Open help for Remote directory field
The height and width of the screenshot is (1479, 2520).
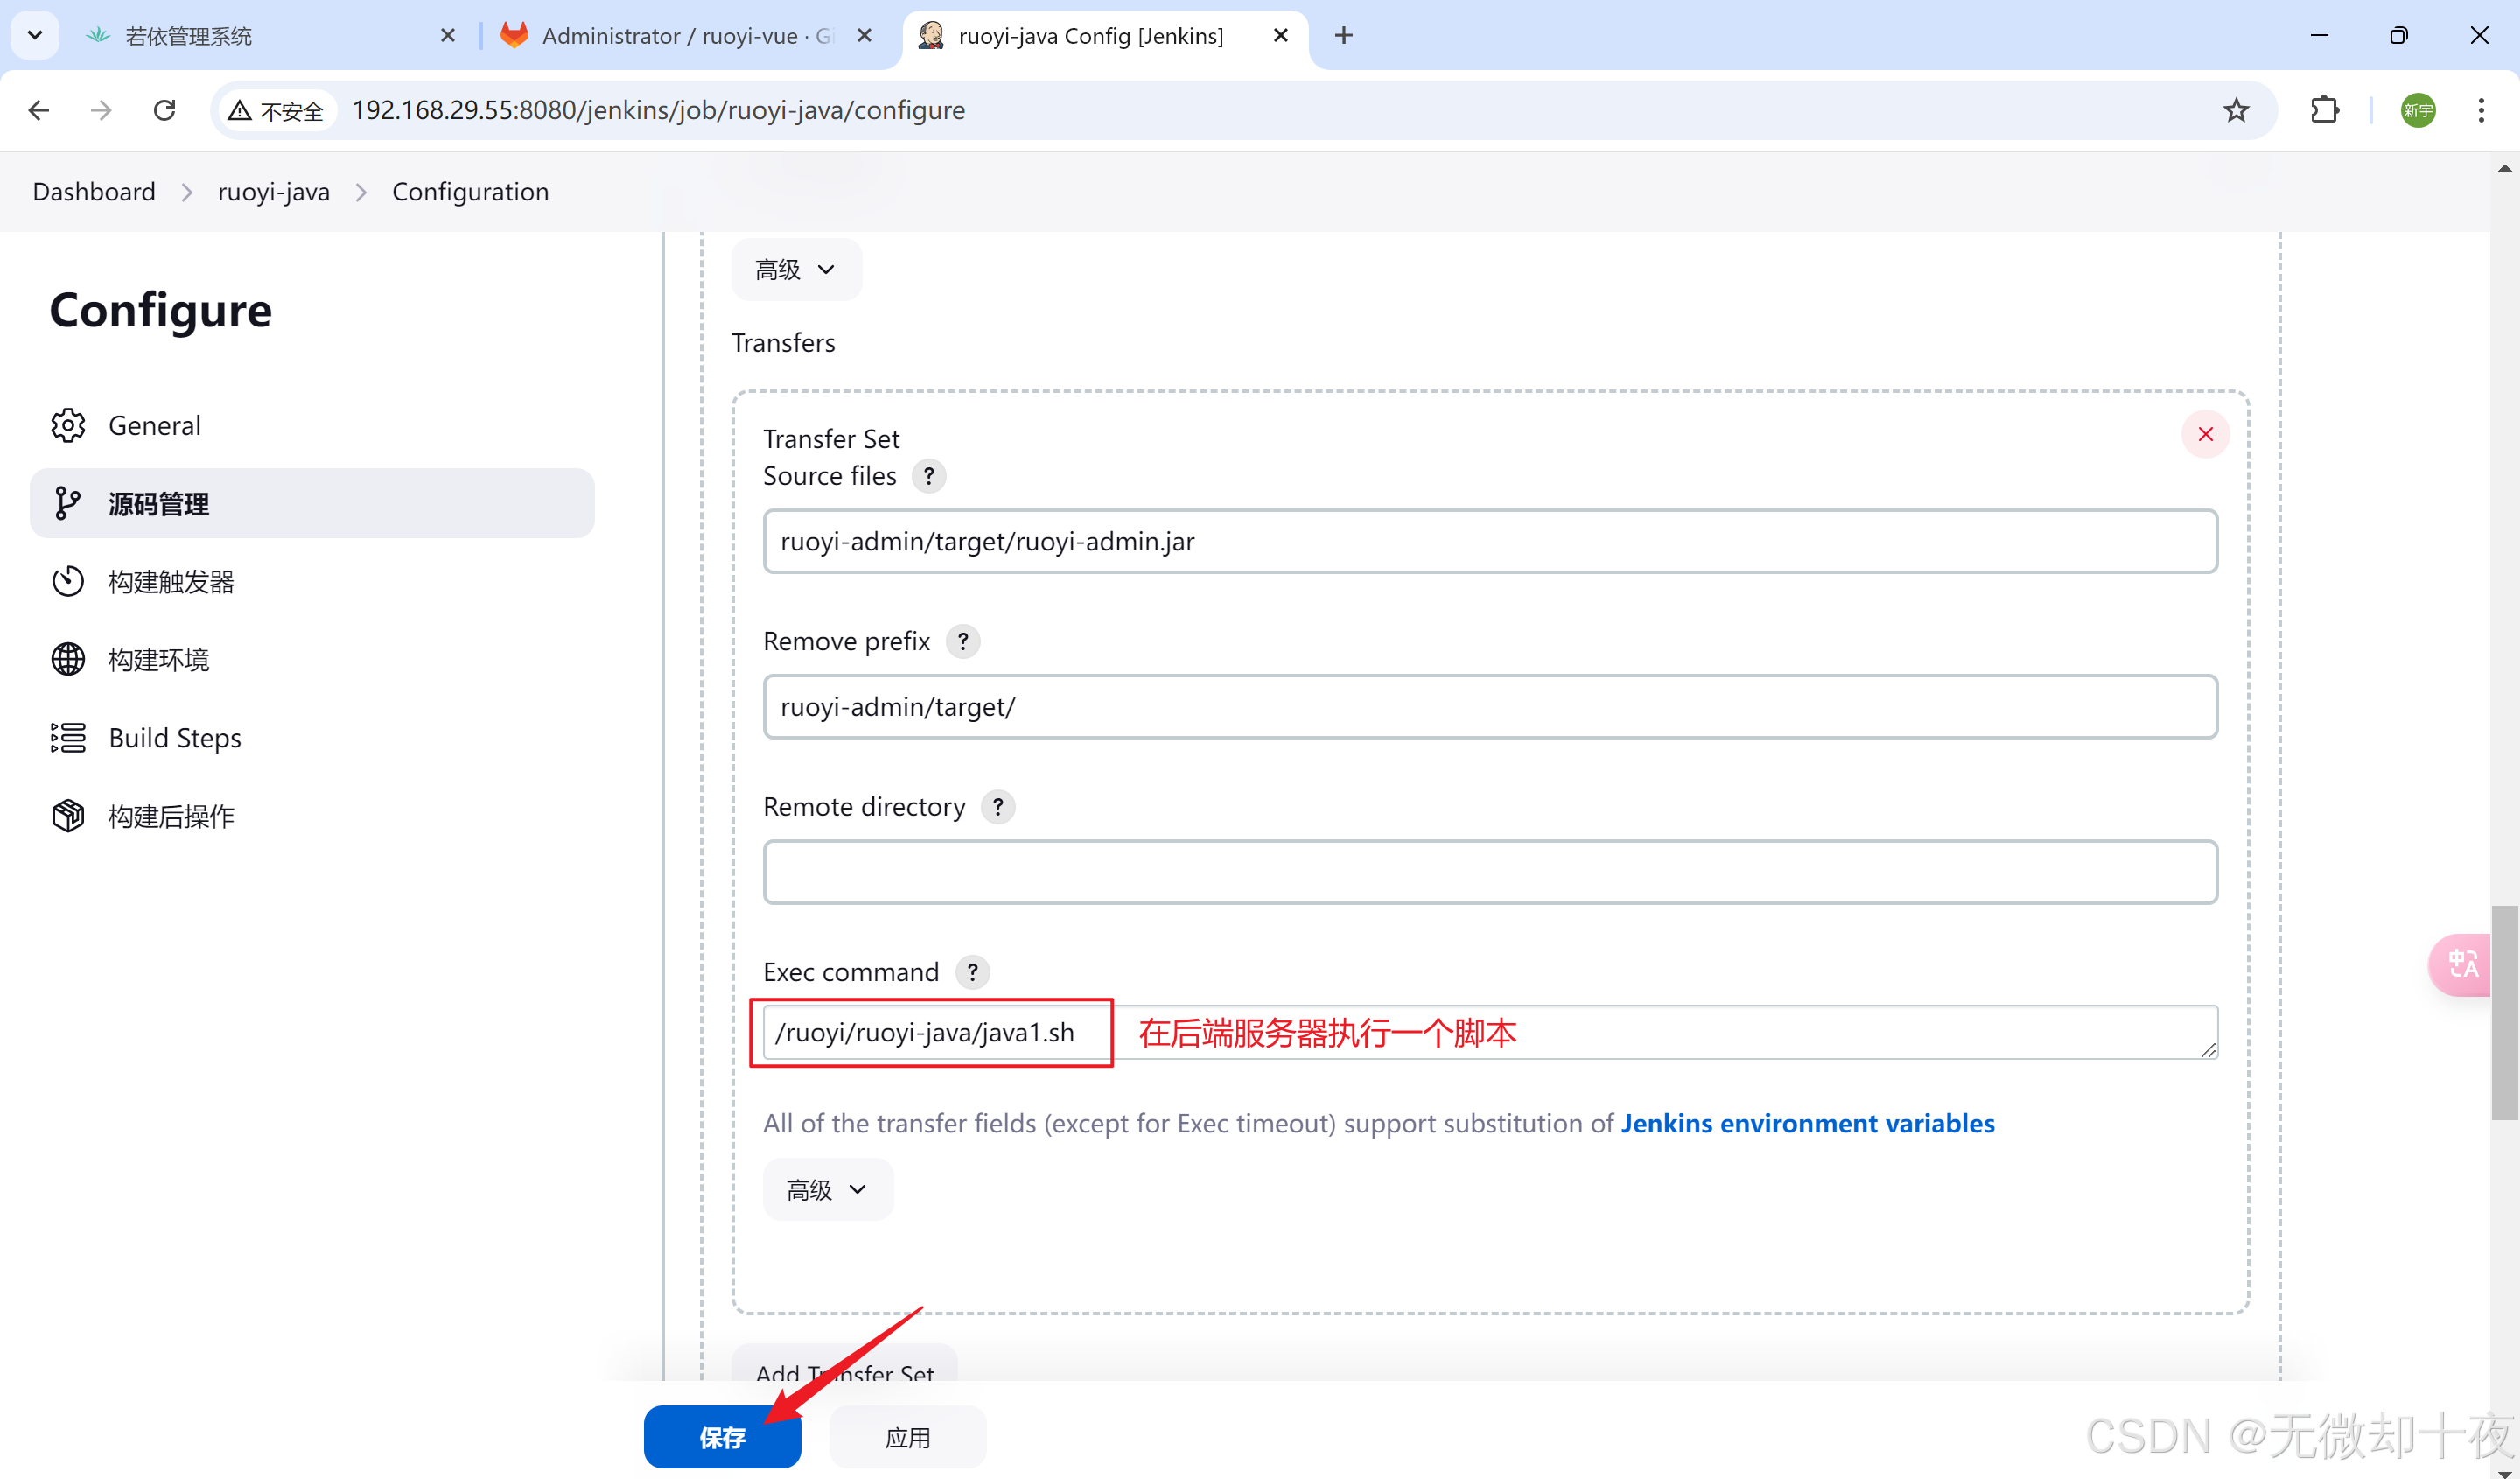(x=997, y=806)
